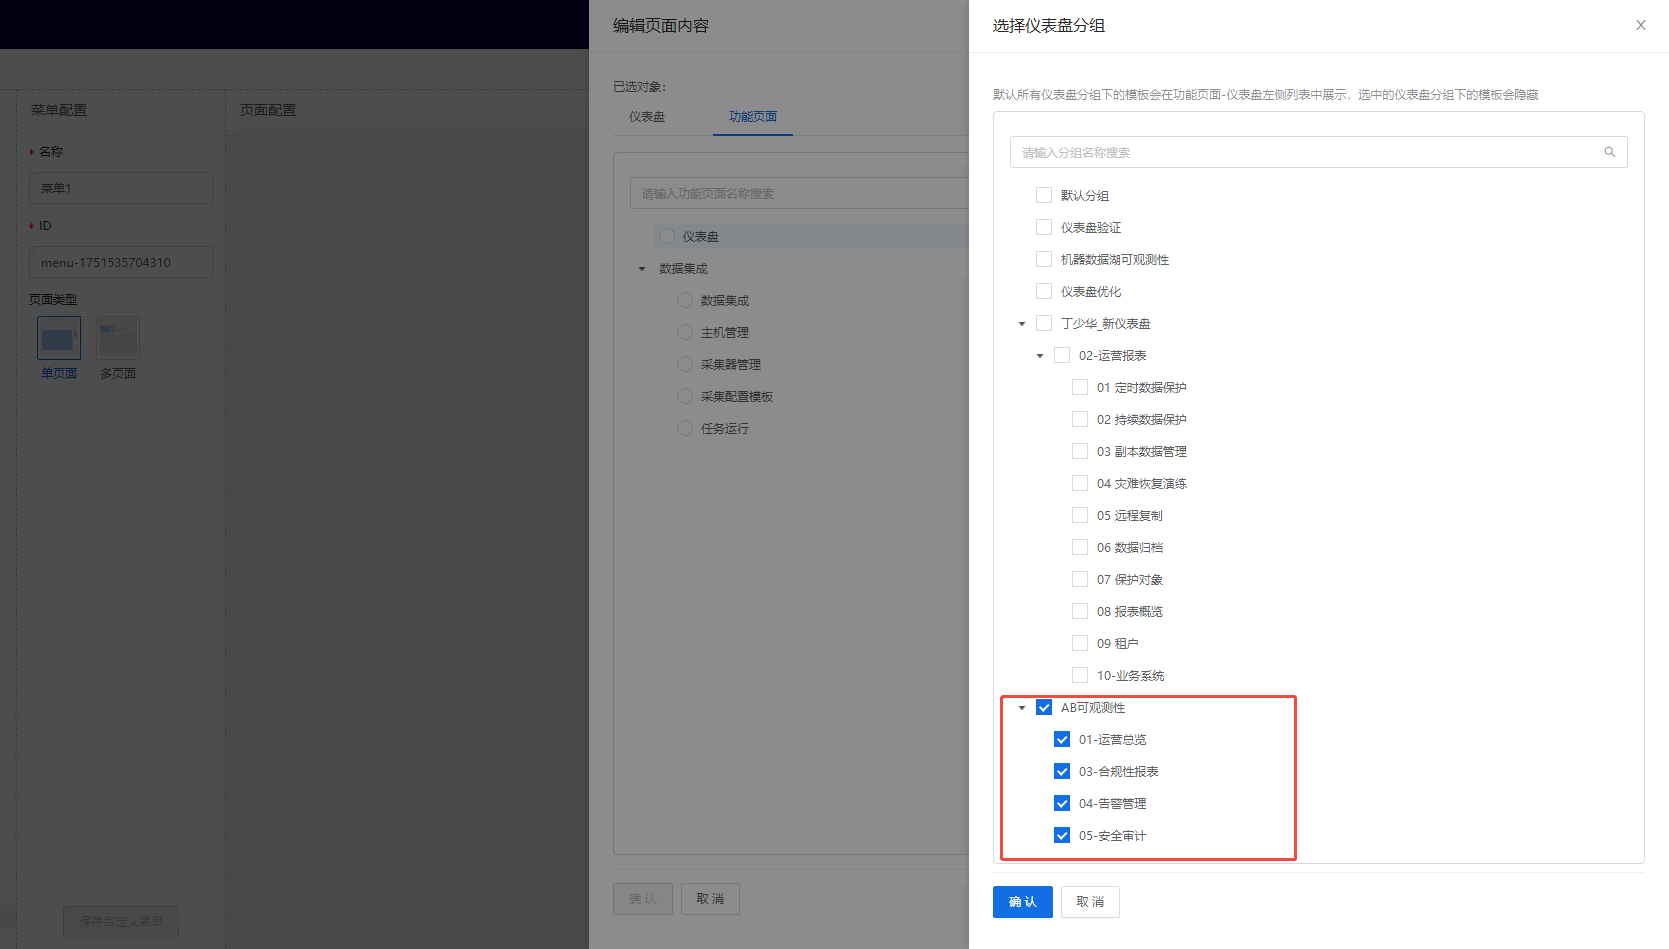
Task: Check the 02-运营报表 checkbox
Action: pos(1062,355)
